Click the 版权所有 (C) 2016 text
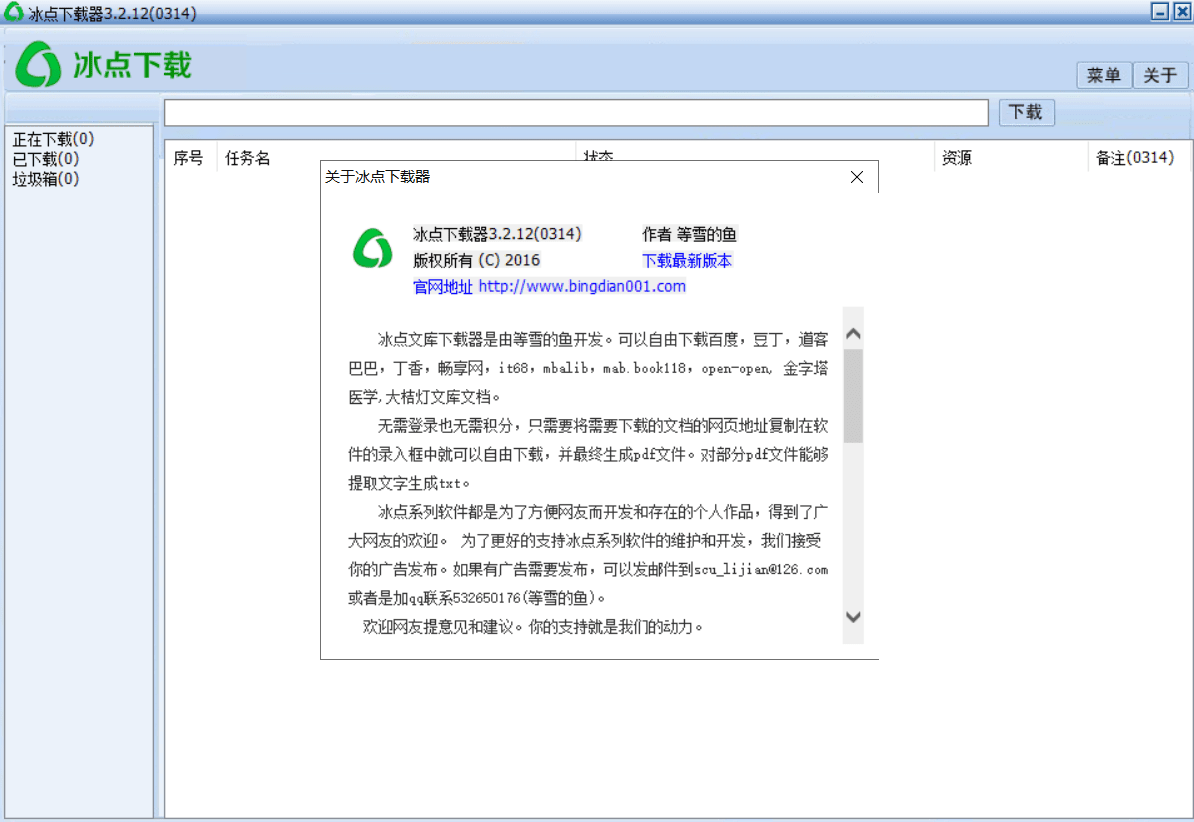This screenshot has width=1194, height=822. (477, 260)
